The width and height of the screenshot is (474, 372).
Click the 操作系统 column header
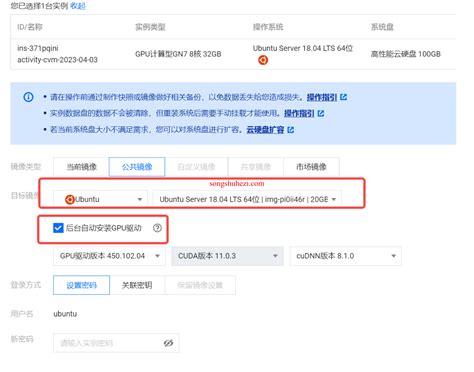[x=268, y=27]
